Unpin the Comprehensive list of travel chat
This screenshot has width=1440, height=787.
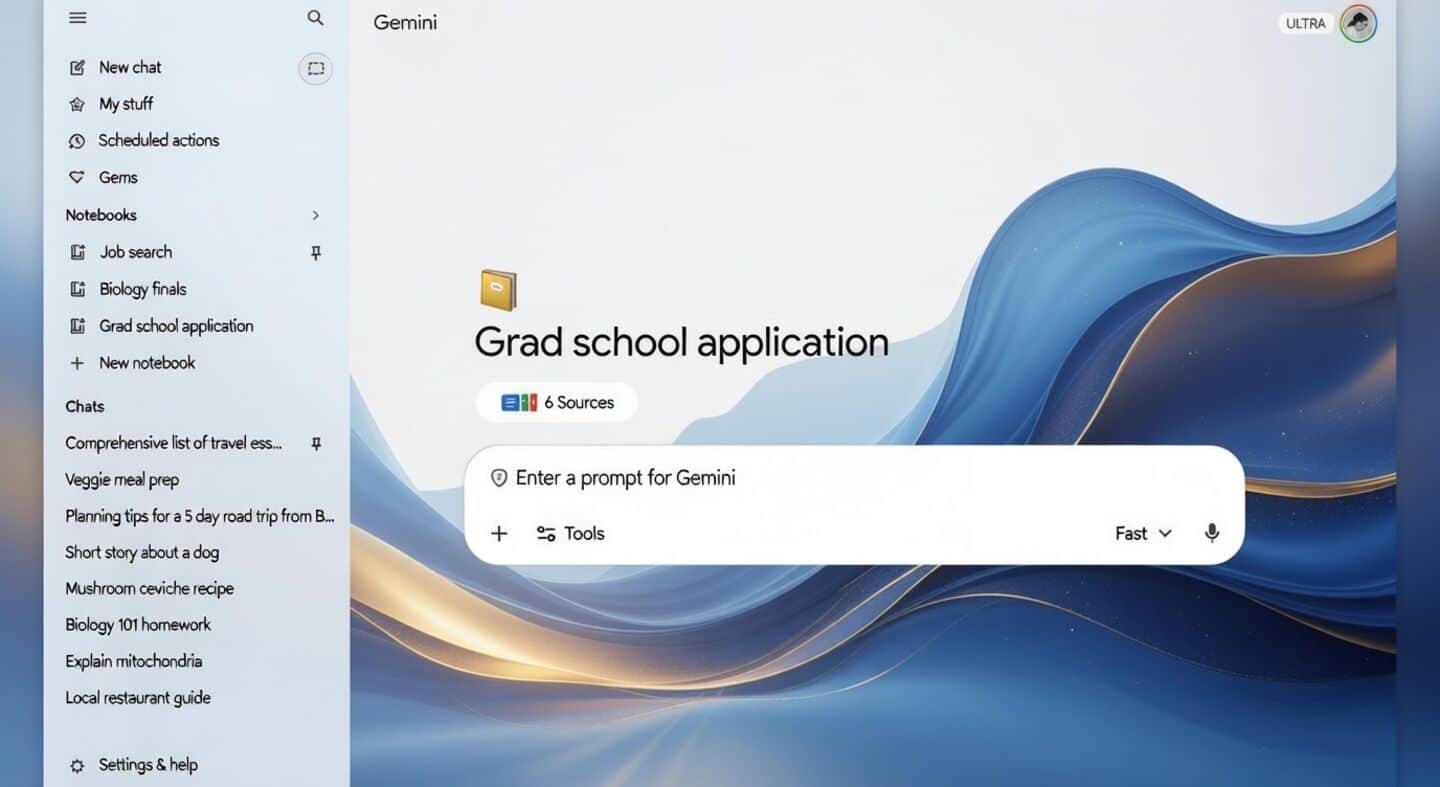pos(315,443)
